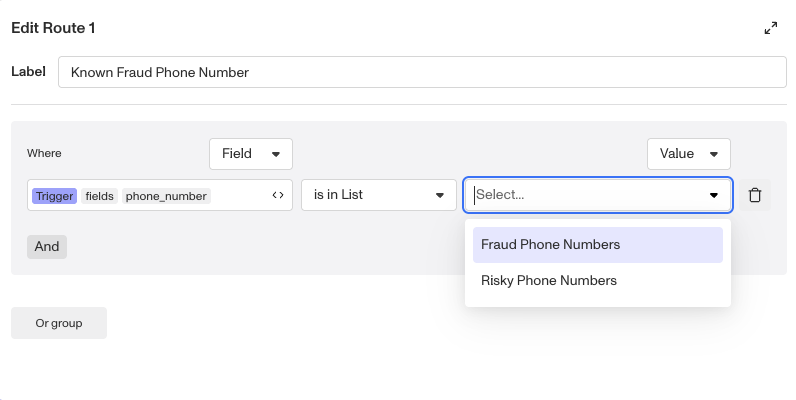Click the Edit Route 1 heading
796x400 pixels.
click(x=53, y=28)
